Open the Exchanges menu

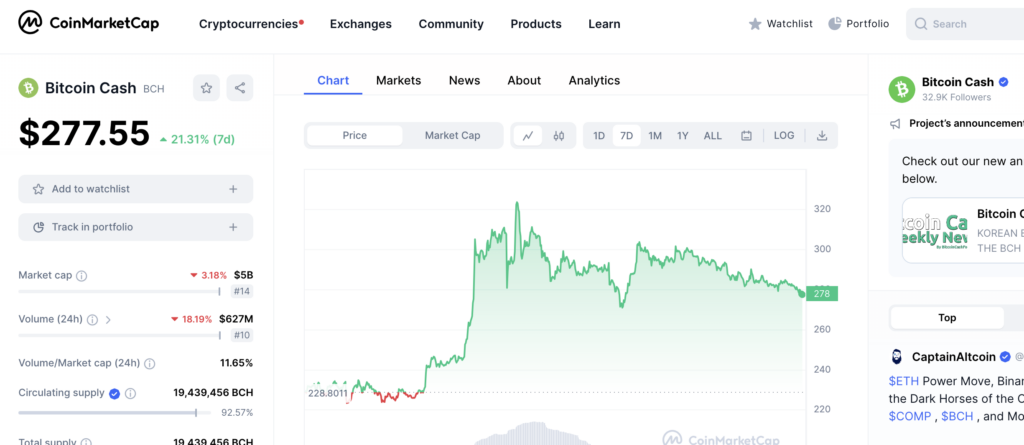tap(360, 24)
